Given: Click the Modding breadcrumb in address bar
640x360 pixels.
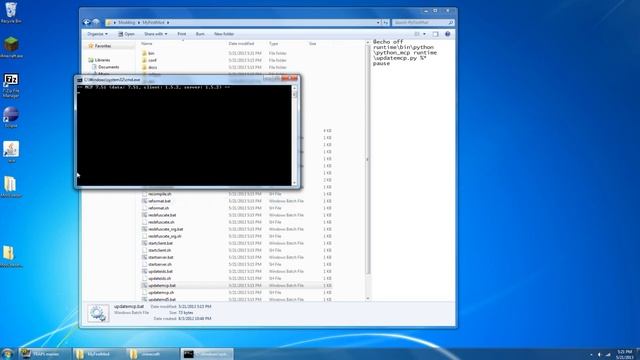Looking at the screenshot, I should pyautogui.click(x=127, y=22).
